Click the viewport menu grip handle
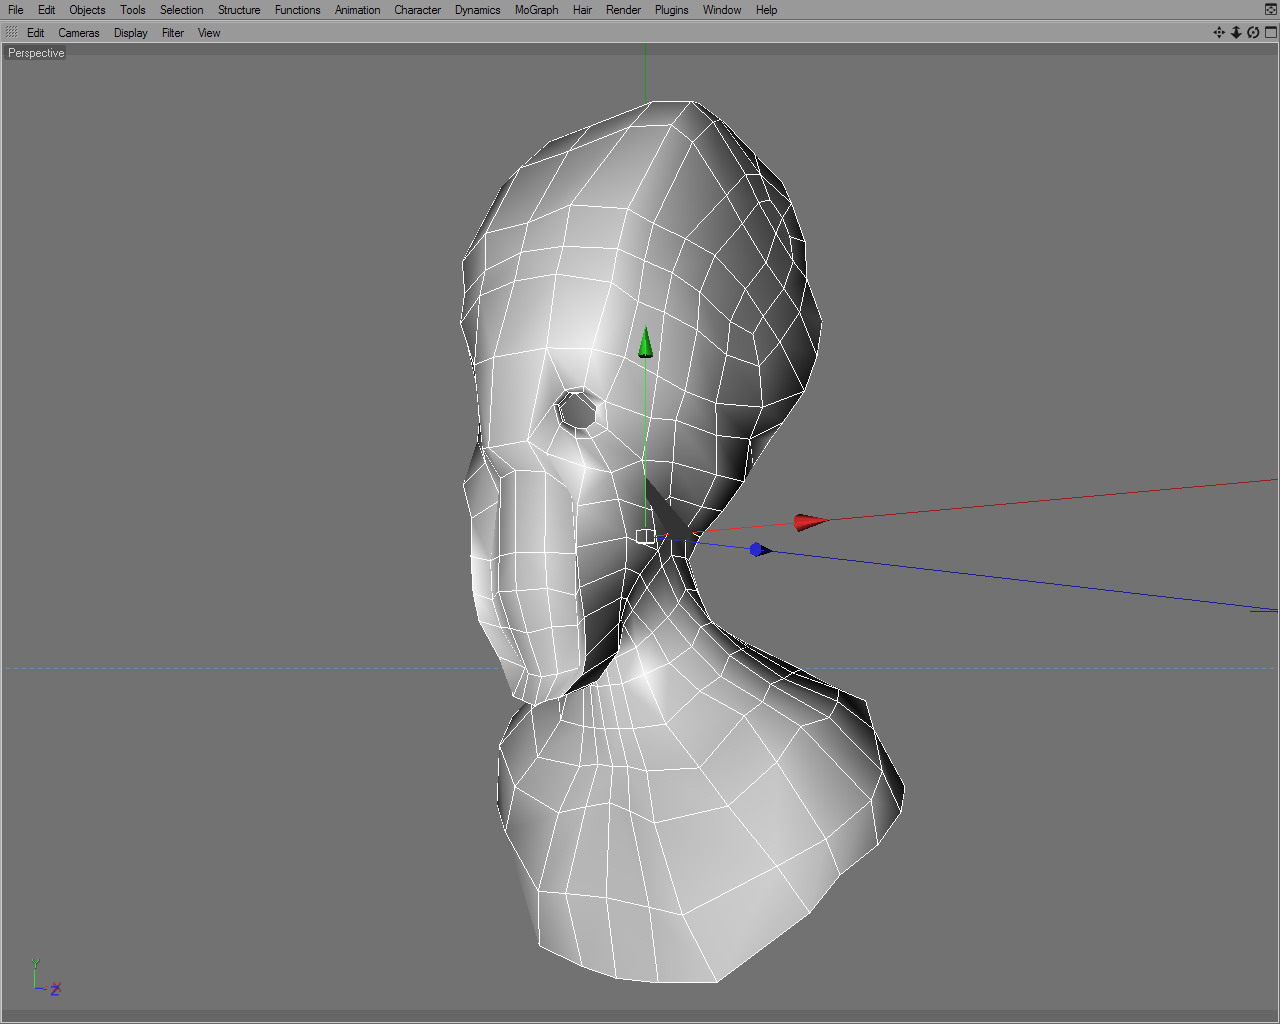1280x1024 pixels. coord(11,33)
